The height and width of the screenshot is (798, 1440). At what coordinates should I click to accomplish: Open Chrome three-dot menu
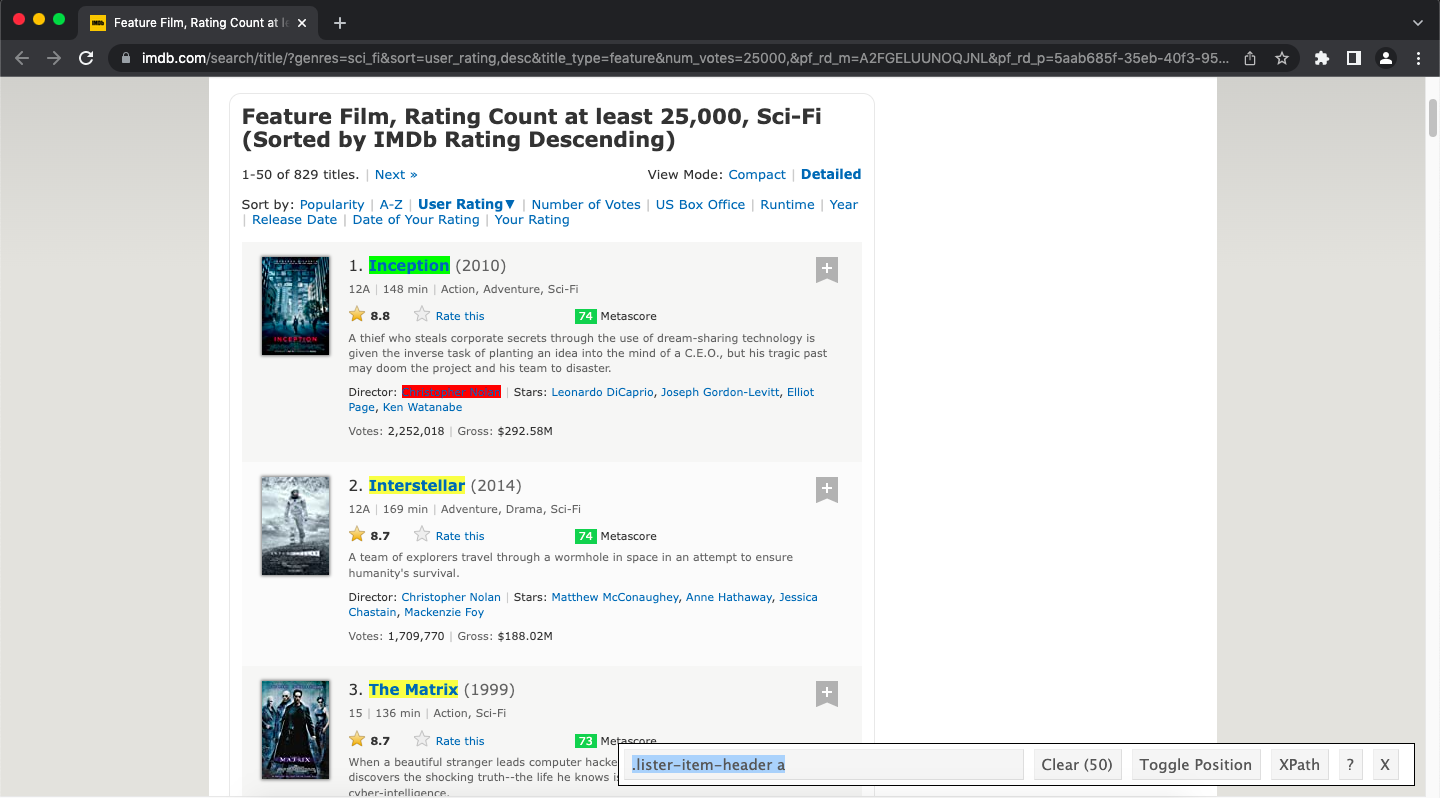coord(1418,58)
